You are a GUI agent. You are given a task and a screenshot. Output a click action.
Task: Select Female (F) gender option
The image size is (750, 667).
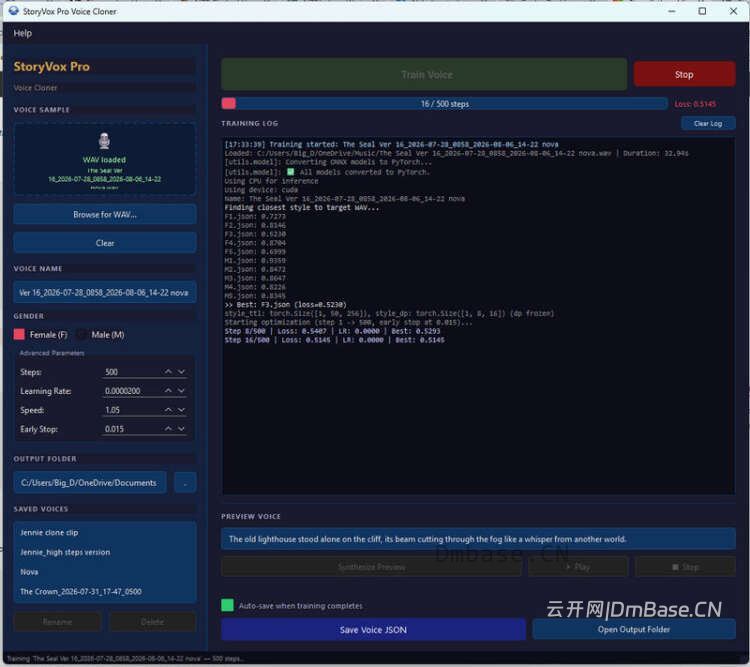click(41, 334)
